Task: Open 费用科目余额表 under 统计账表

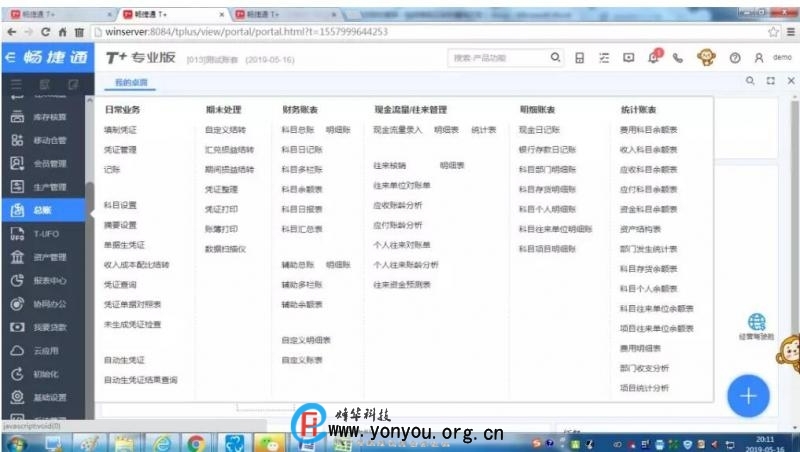Action: (648, 130)
